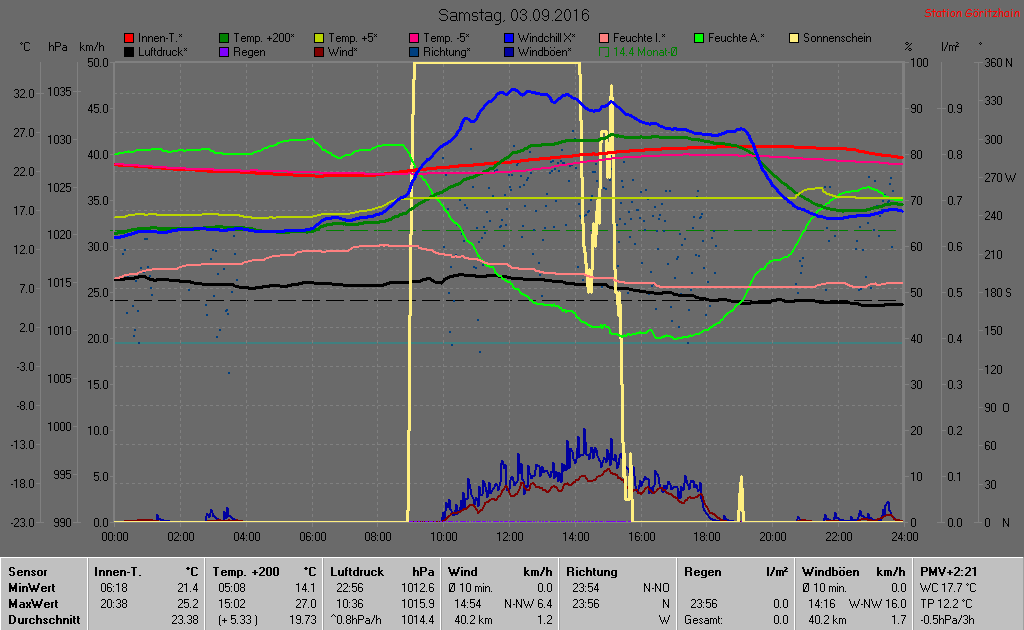The image size is (1024, 630).
Task: Click the 1035 hPa axis label
Action: [x=59, y=92]
